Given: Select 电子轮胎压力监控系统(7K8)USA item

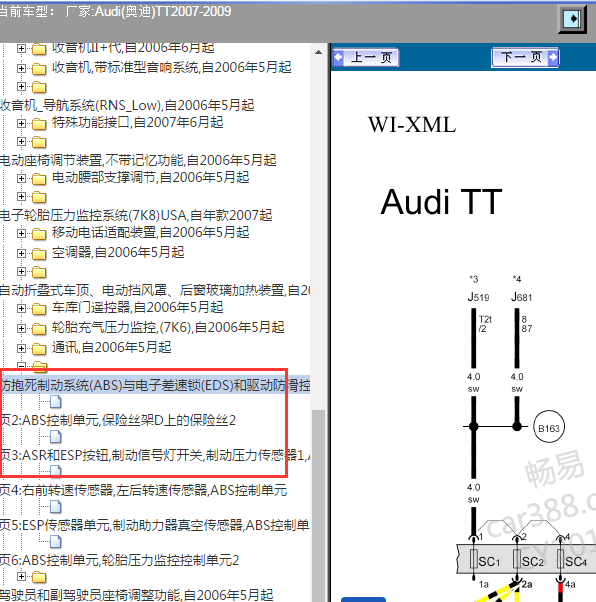Looking at the screenshot, I should click(136, 215).
